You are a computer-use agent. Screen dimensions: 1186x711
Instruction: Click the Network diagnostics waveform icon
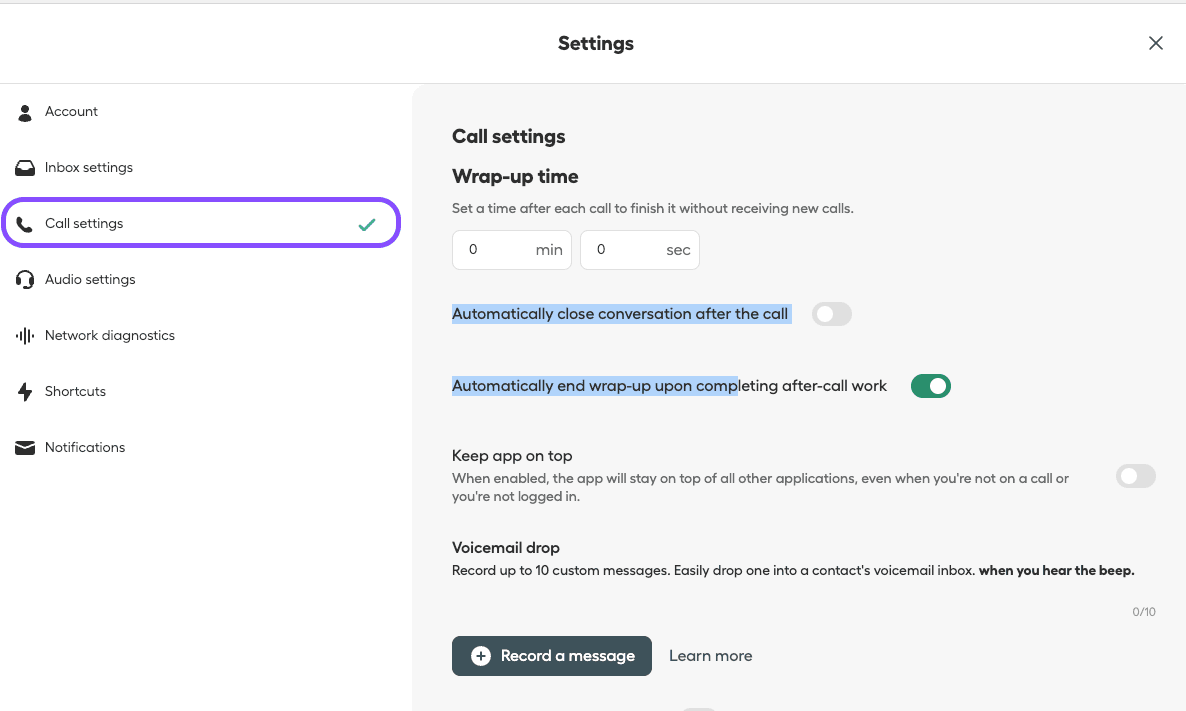click(x=25, y=336)
